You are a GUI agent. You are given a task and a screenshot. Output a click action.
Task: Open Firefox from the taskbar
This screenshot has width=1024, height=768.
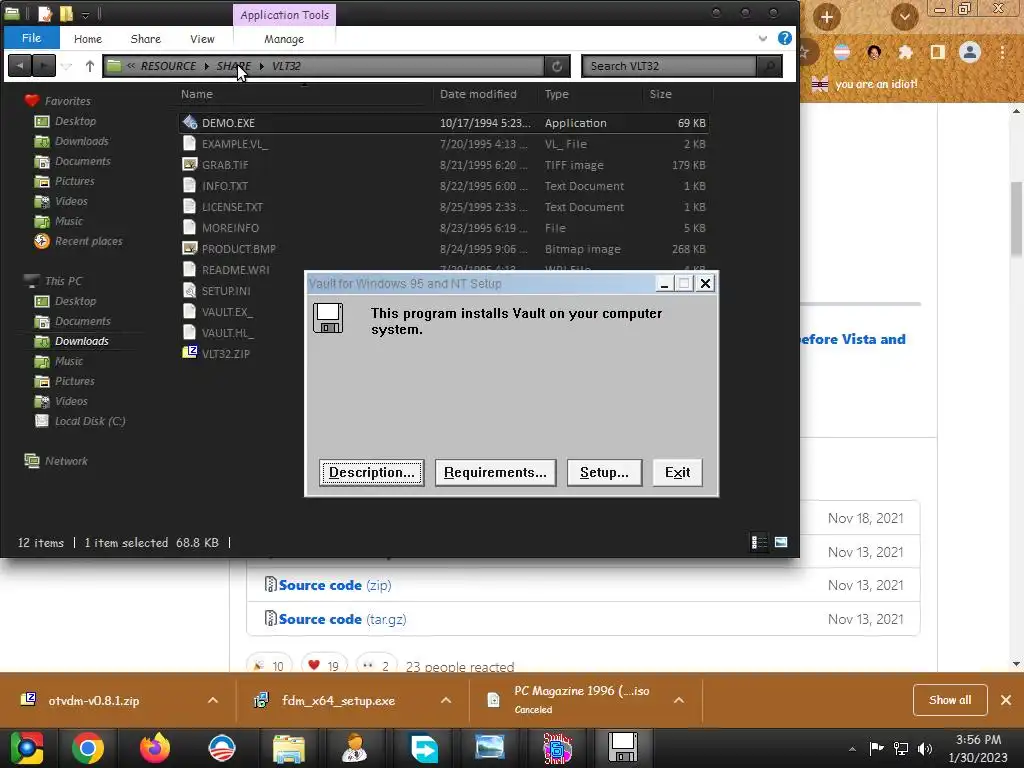[x=155, y=748]
